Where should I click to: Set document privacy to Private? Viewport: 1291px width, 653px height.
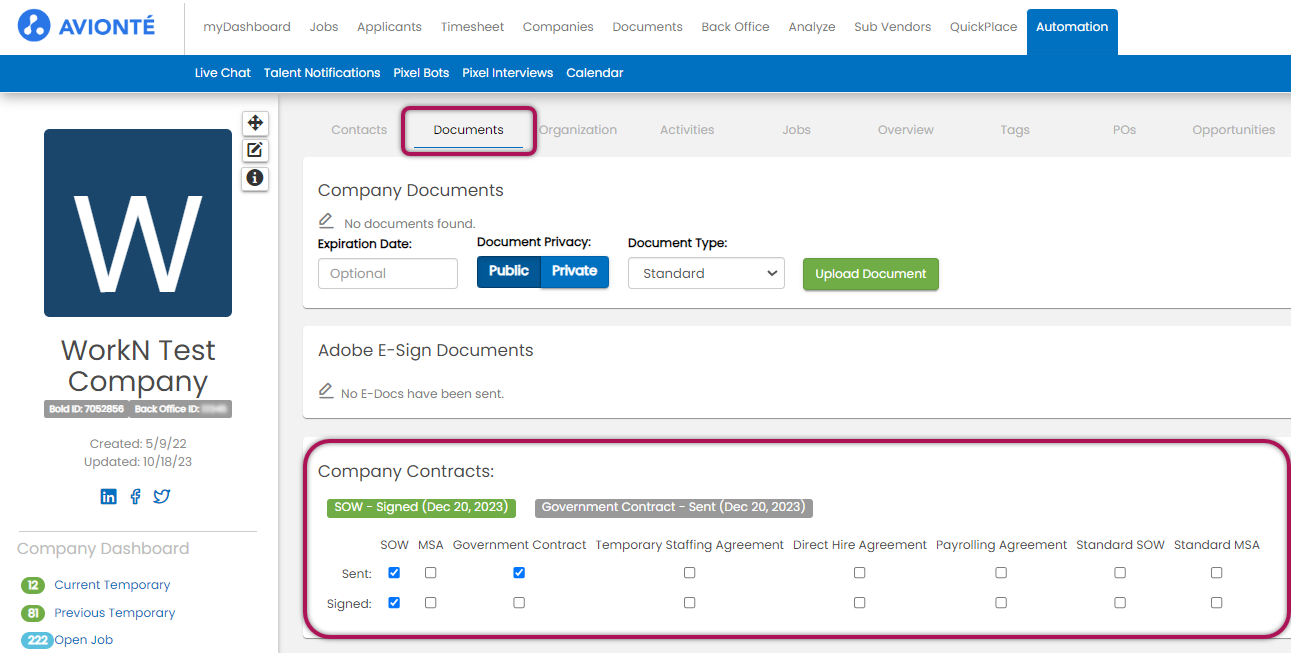(x=574, y=271)
